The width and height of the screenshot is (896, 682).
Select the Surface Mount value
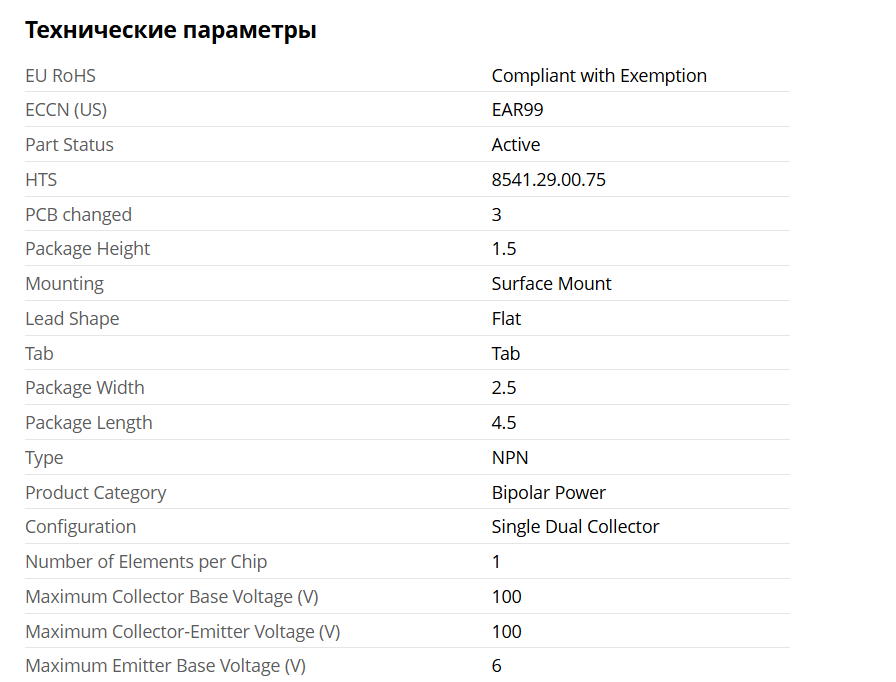(x=551, y=284)
